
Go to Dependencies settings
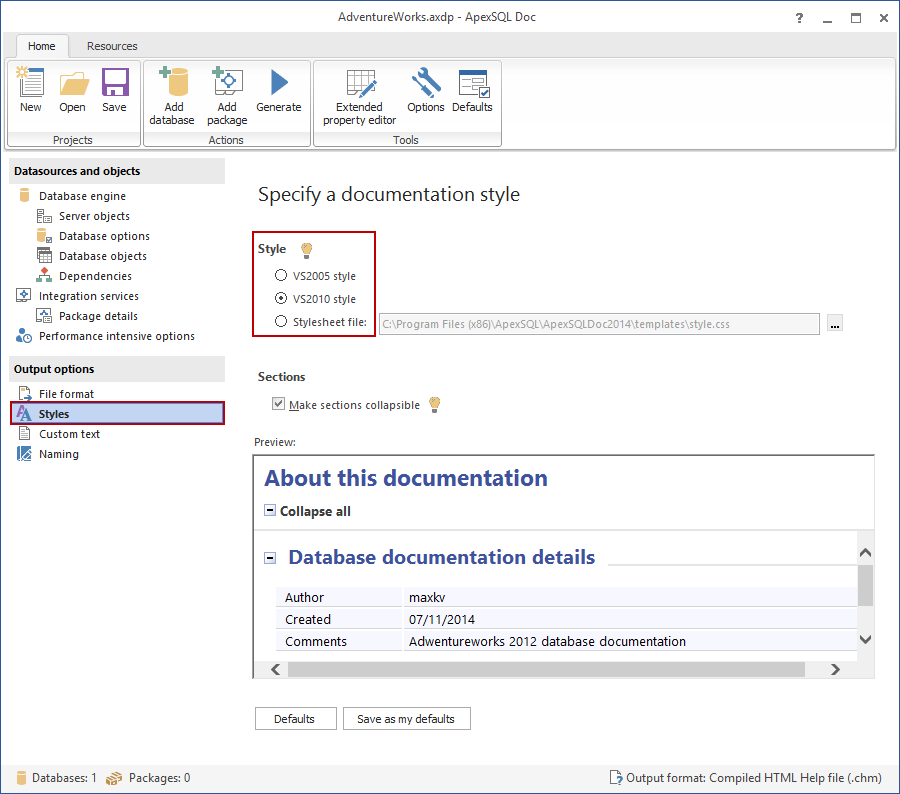pyautogui.click(x=95, y=276)
